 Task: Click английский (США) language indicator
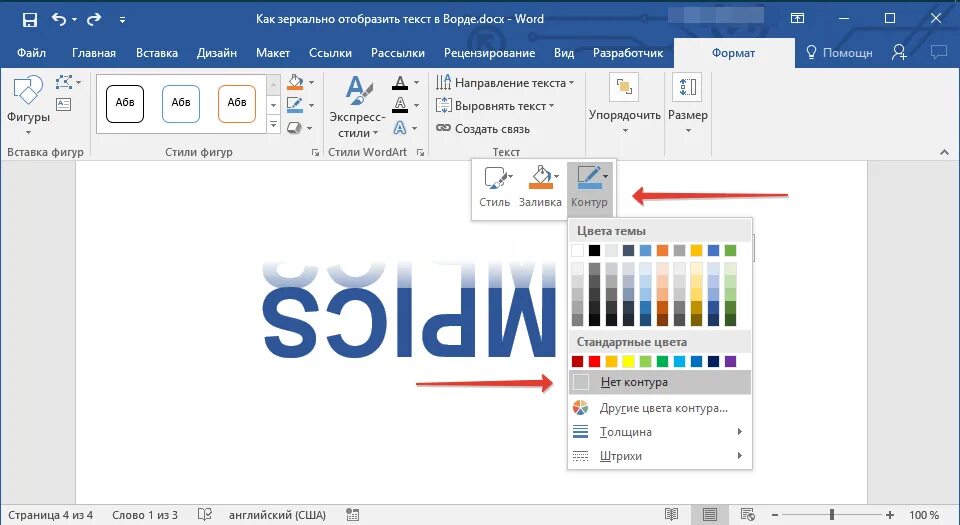277,515
